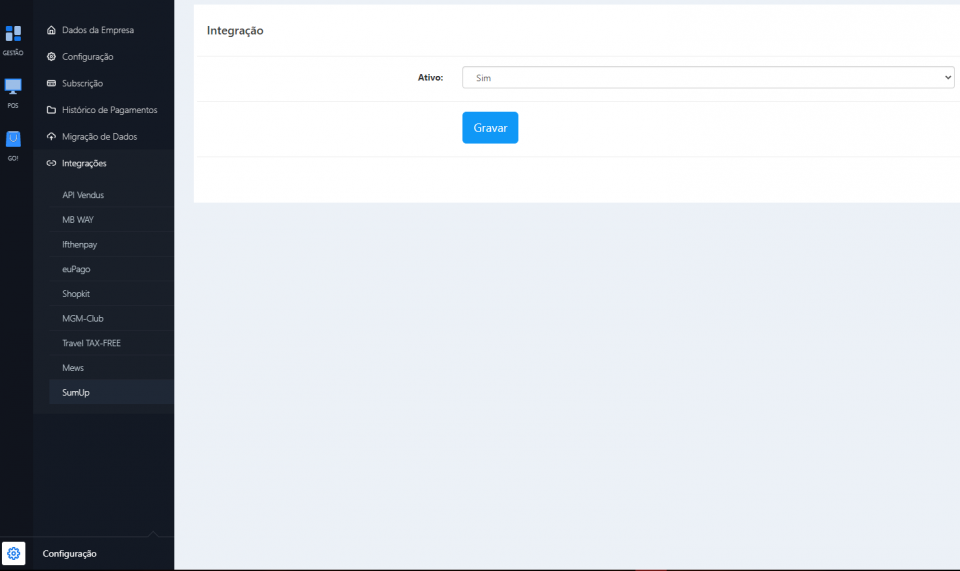Choose MGM-Club integration
The height and width of the screenshot is (571, 960).
click(82, 318)
